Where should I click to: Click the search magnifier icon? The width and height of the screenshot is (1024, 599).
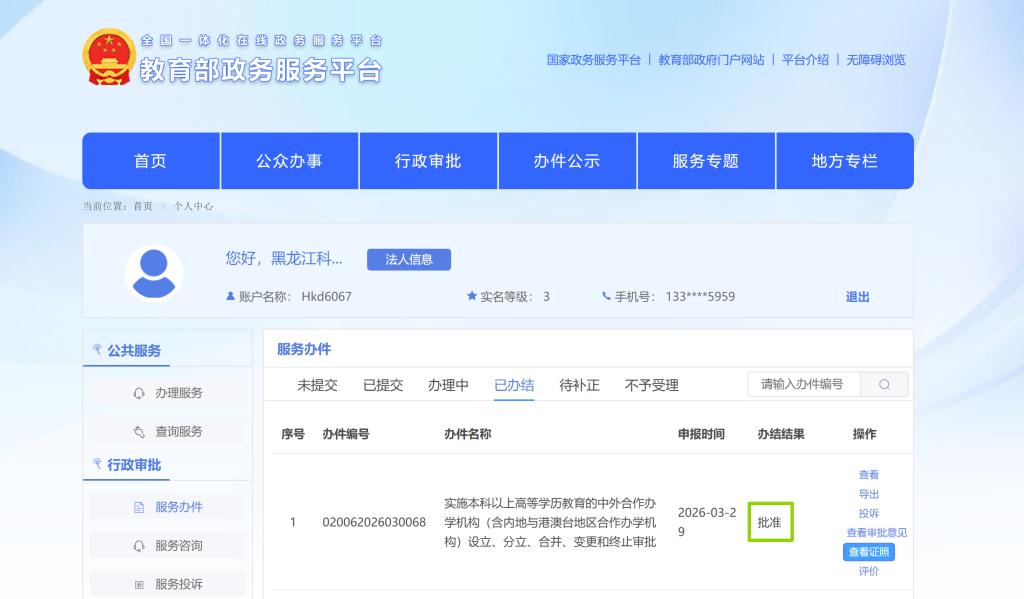[x=884, y=385]
